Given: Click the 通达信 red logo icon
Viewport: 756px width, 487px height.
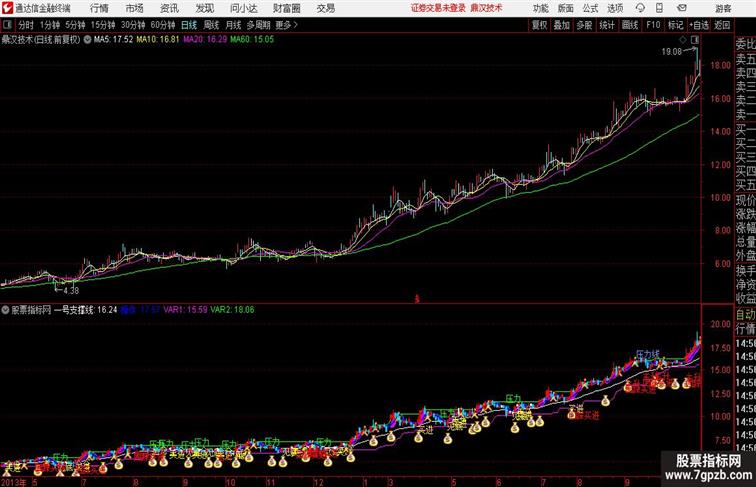Looking at the screenshot, I should point(7,8).
